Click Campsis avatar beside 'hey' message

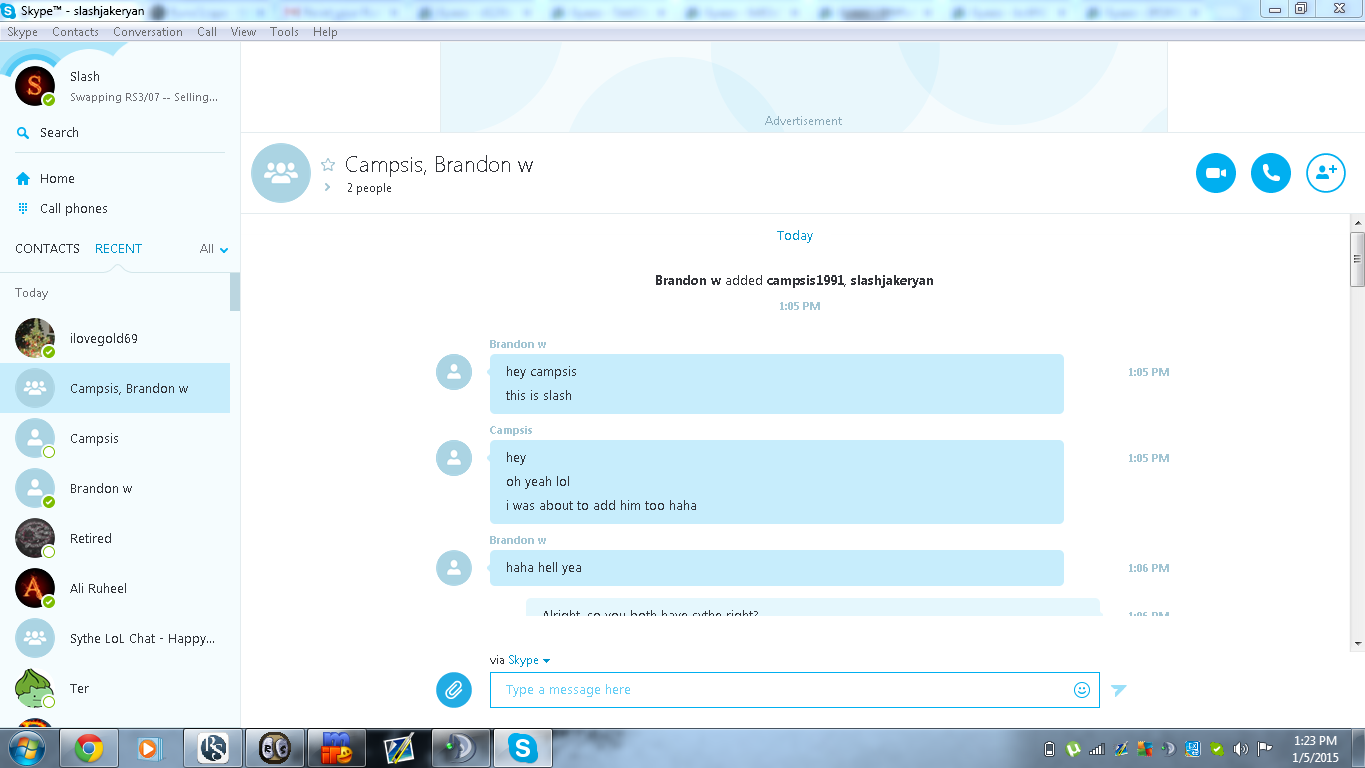pos(454,458)
